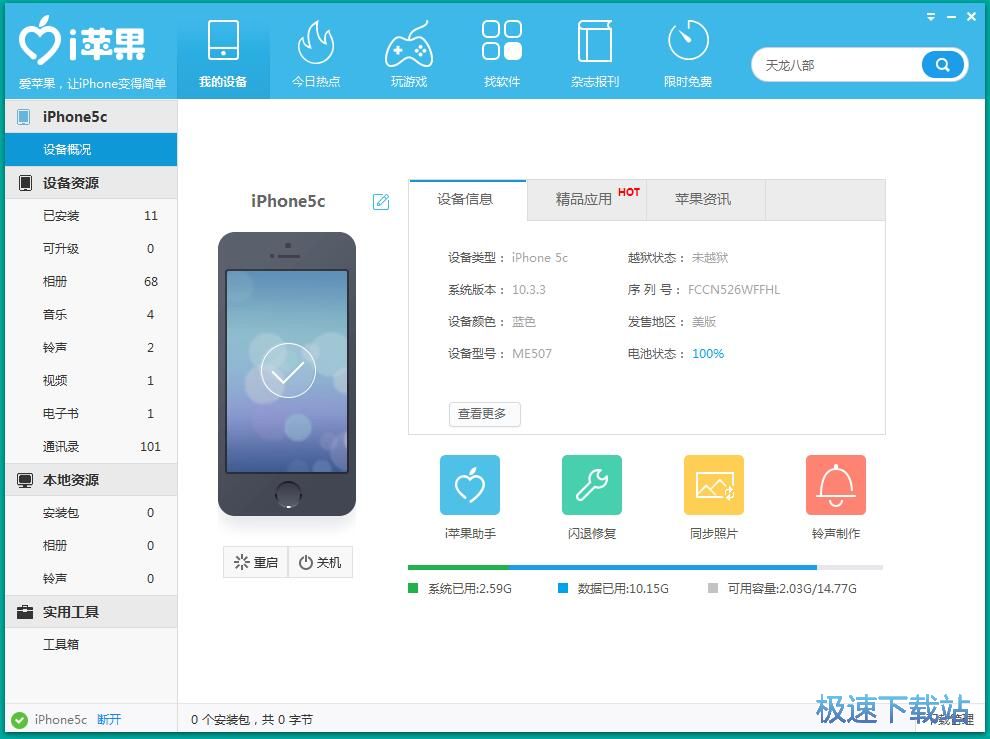Image resolution: width=990 pixels, height=739 pixels.
Task: Click the iPhone preview image
Action: pyautogui.click(x=287, y=374)
